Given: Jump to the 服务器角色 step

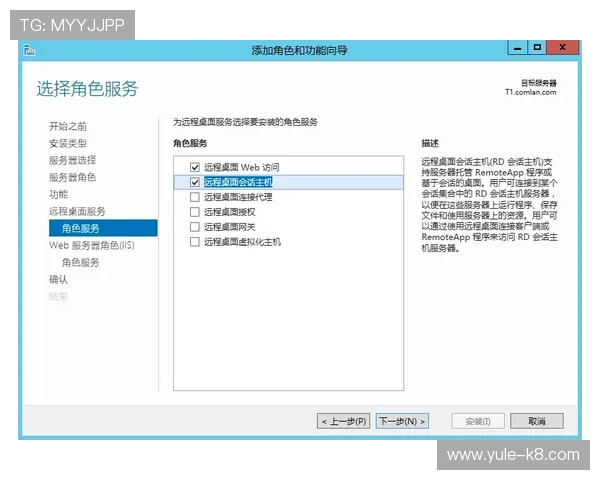Looking at the screenshot, I should tap(72, 177).
